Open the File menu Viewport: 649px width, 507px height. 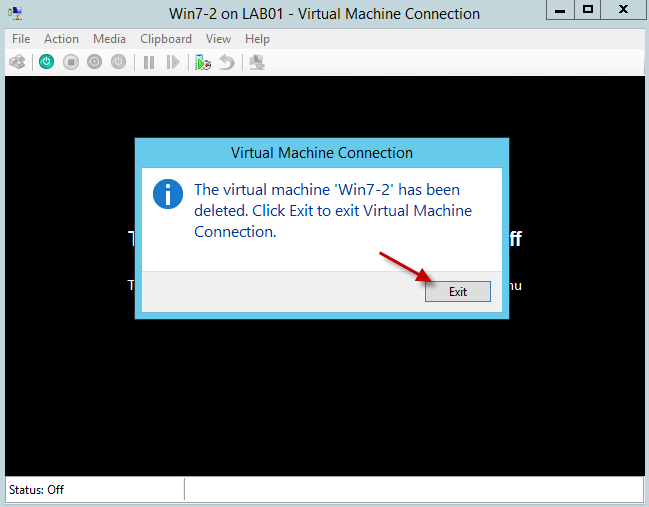(21, 39)
